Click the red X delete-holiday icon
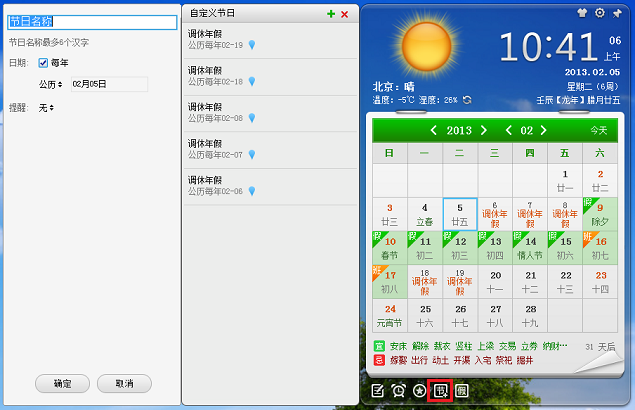Screen dimensions: 635x410 coord(345,15)
